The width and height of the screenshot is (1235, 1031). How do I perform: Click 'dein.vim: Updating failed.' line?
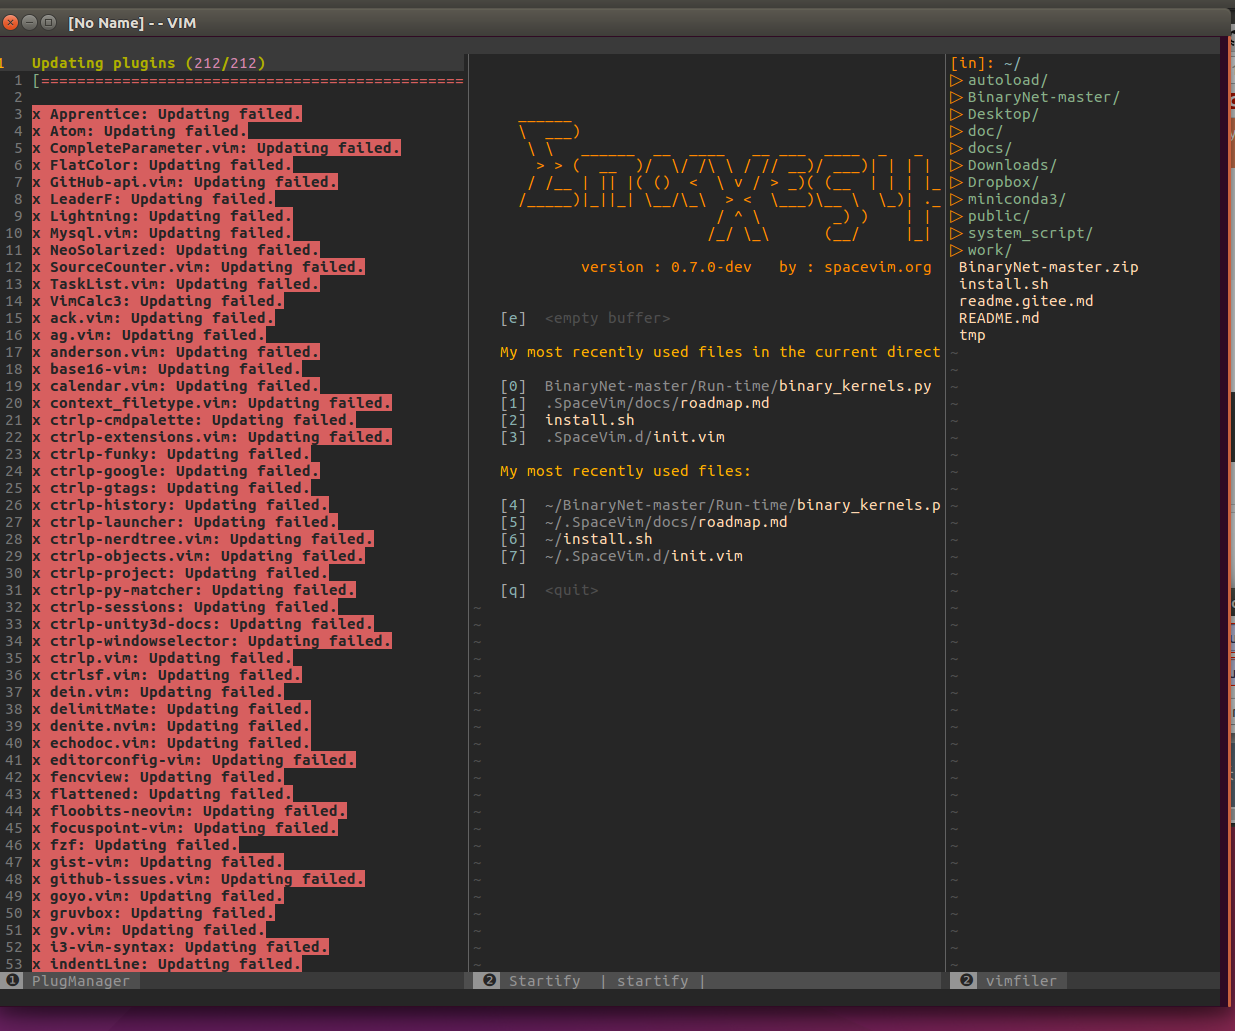[x=157, y=692]
